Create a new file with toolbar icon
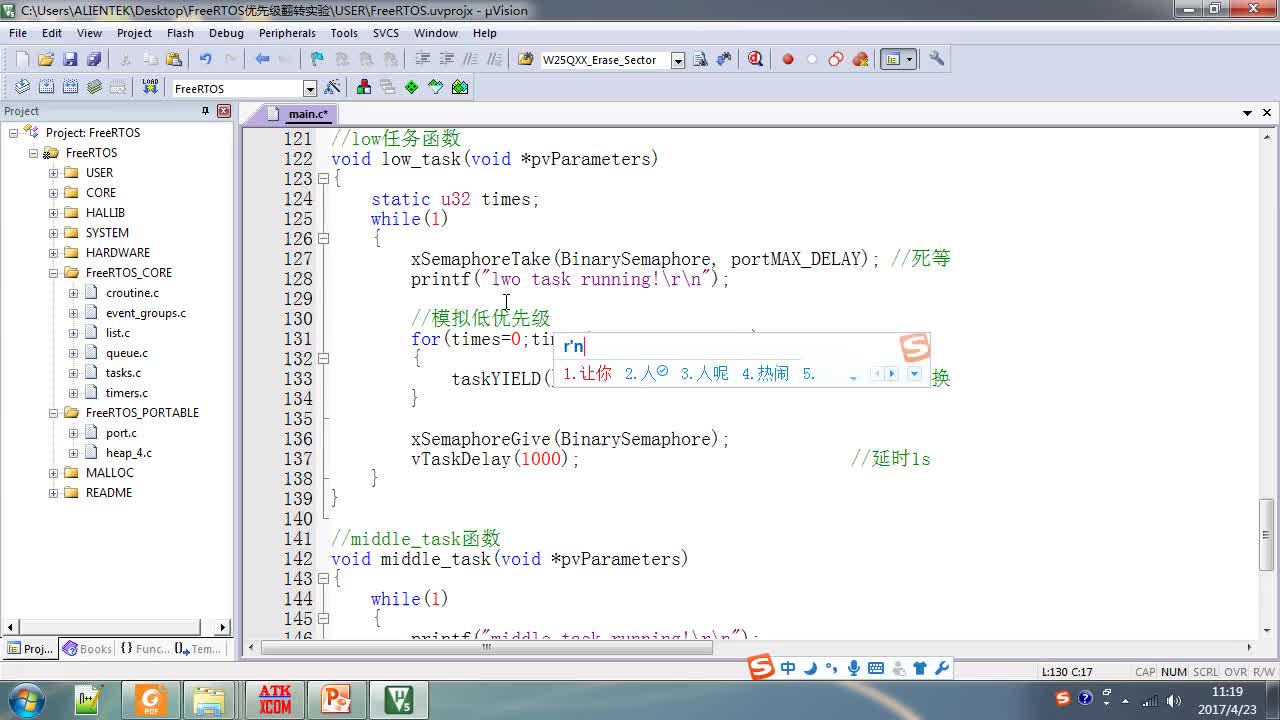Screen dimensions: 1280x720 pos(22,60)
